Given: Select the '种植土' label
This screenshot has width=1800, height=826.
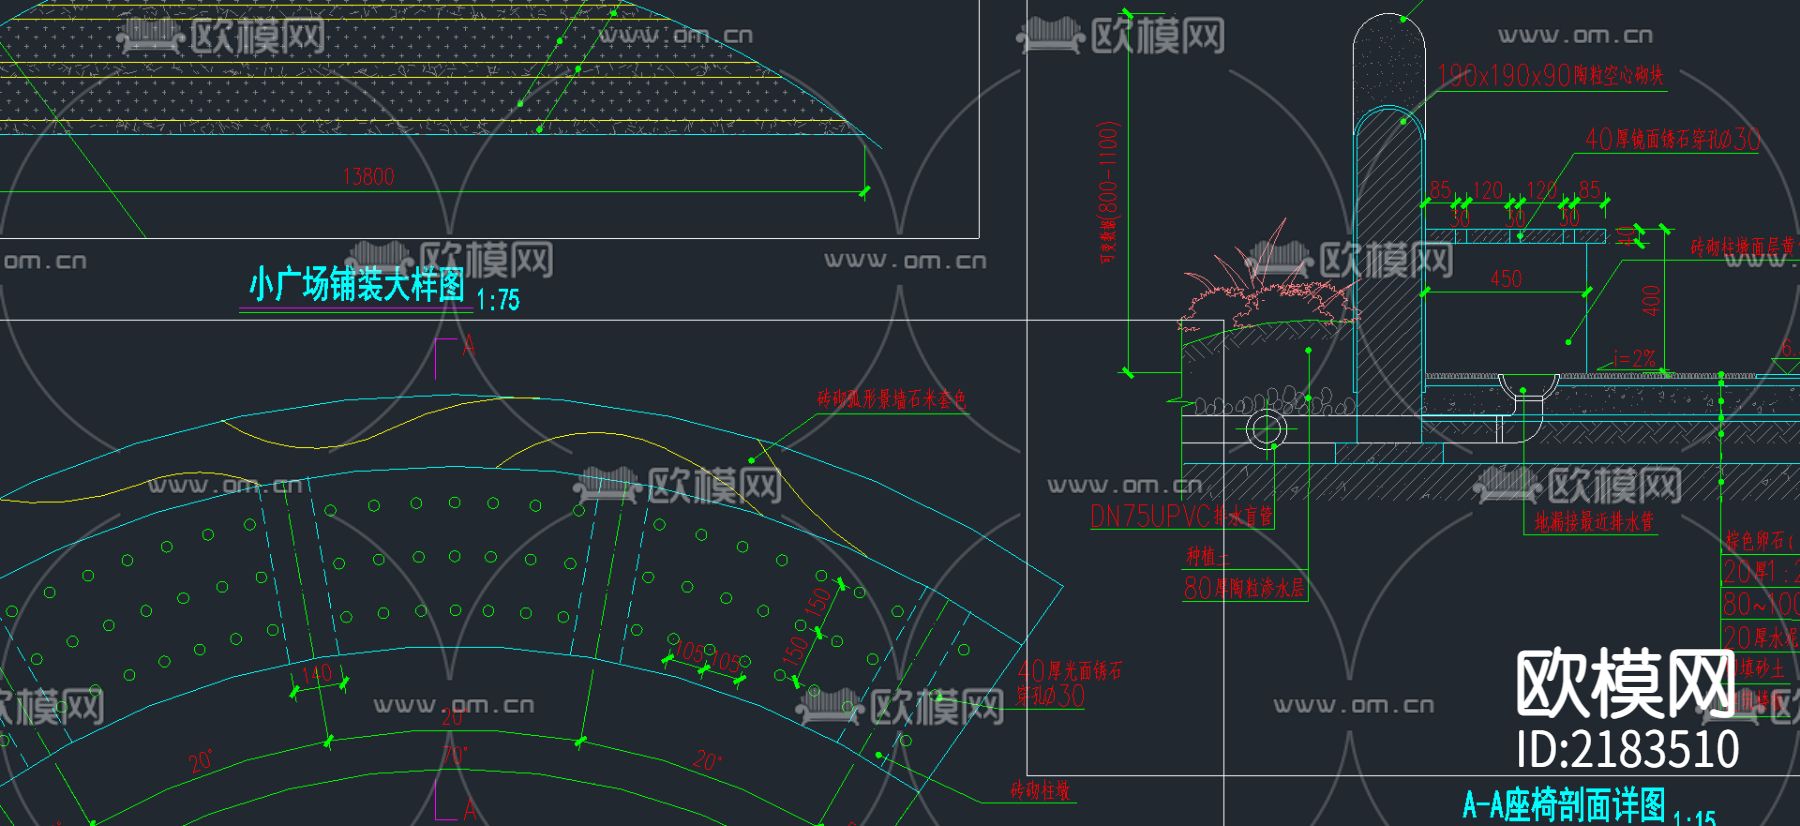Looking at the screenshot, I should pos(1208,556).
